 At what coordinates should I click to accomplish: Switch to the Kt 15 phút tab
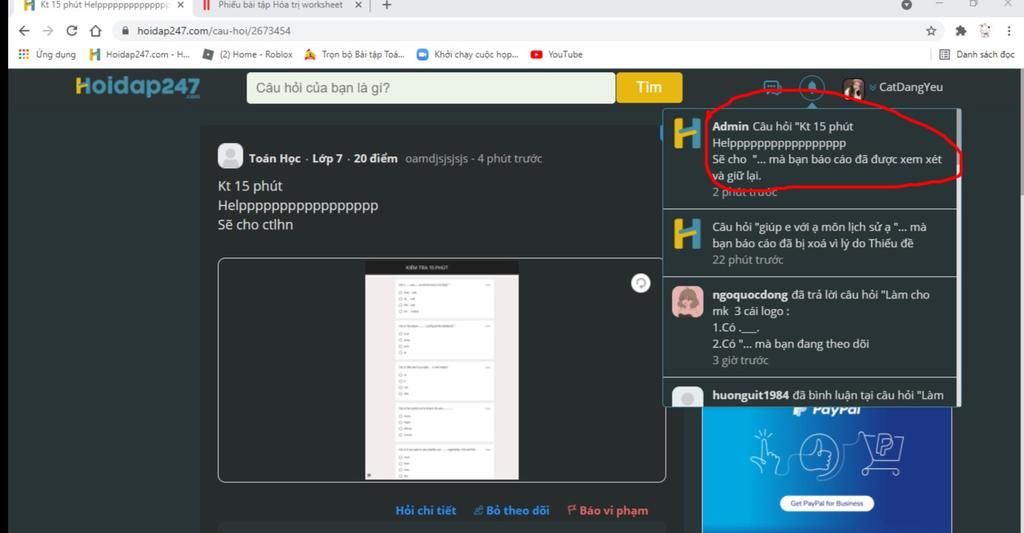98,5
